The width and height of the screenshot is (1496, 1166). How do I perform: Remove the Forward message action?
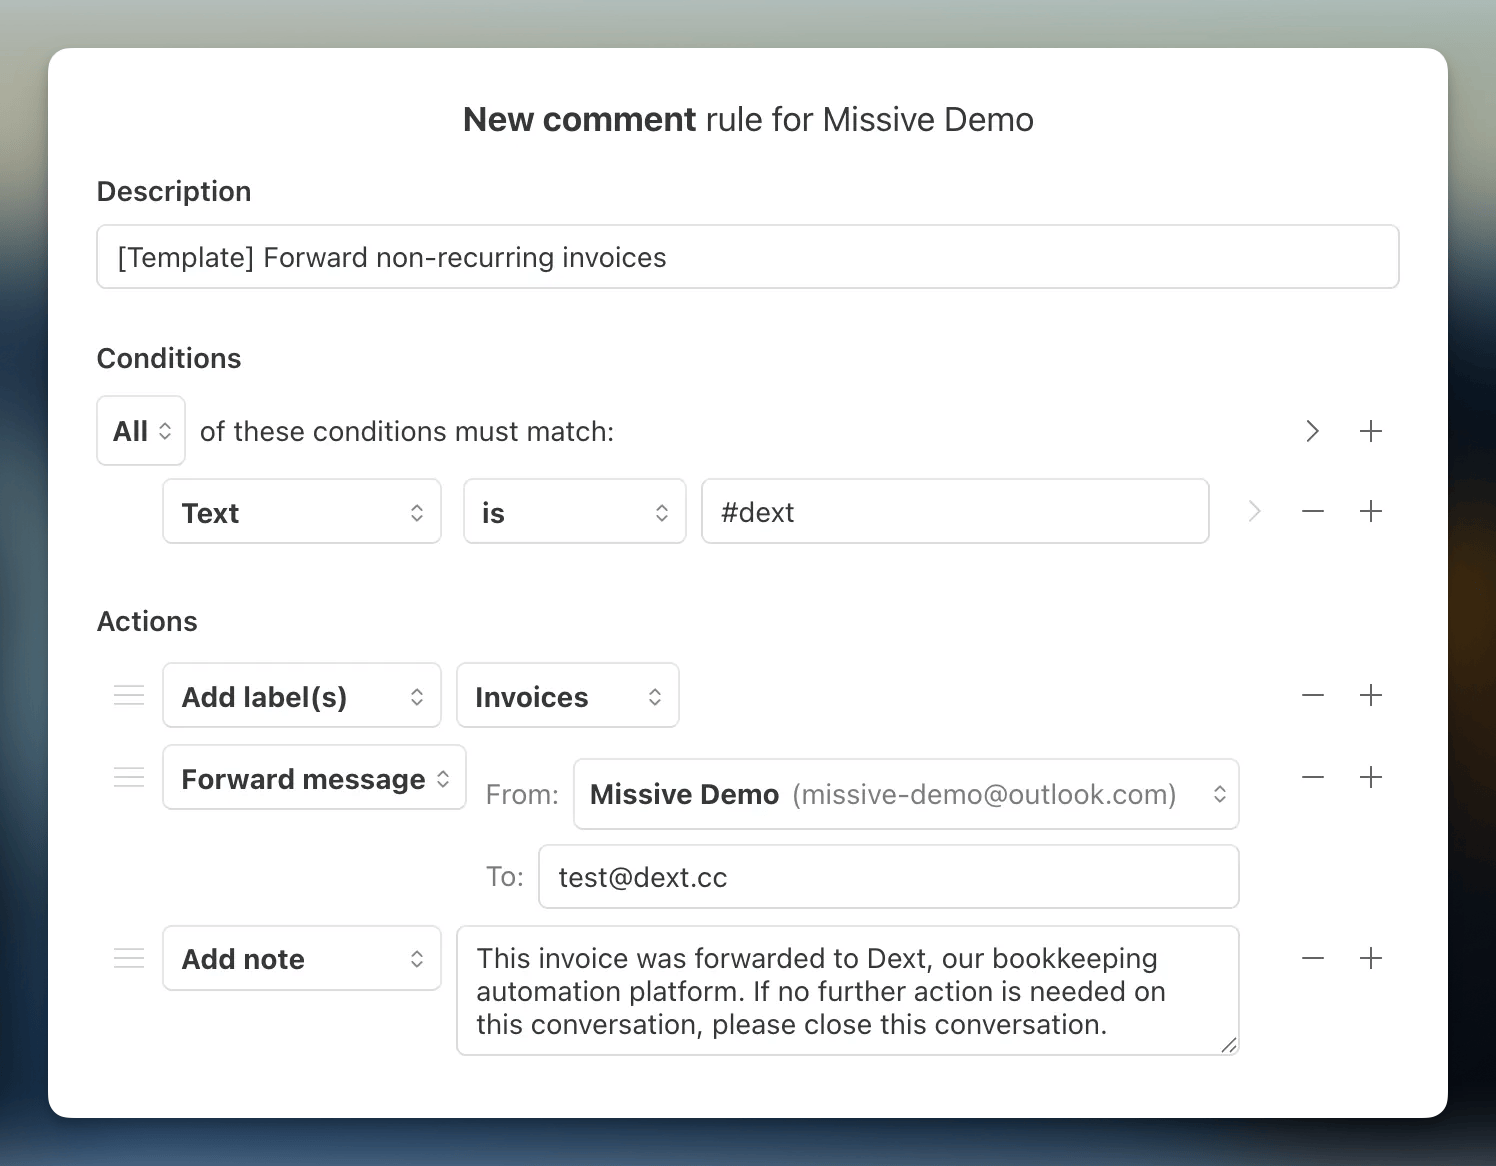point(1313,778)
